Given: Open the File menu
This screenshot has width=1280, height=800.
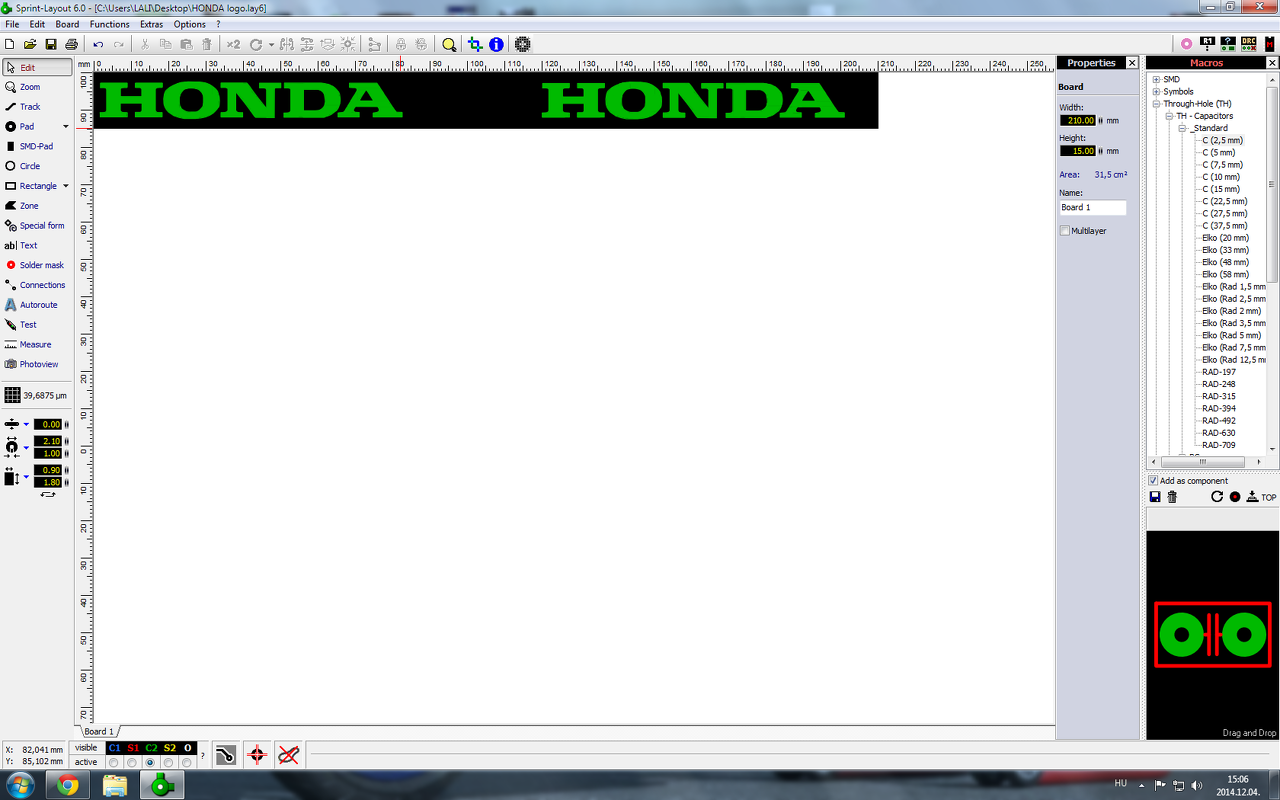Looking at the screenshot, I should [12, 24].
